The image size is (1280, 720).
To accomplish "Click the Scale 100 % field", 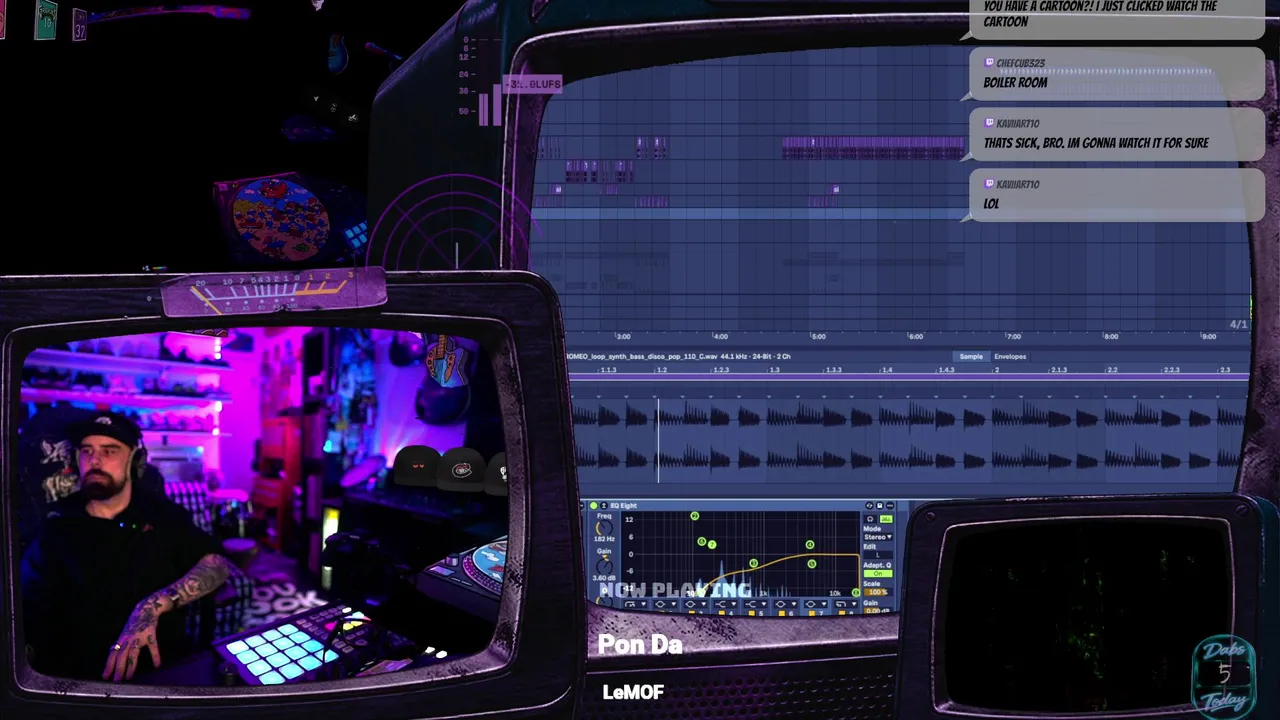I will coord(877,592).
